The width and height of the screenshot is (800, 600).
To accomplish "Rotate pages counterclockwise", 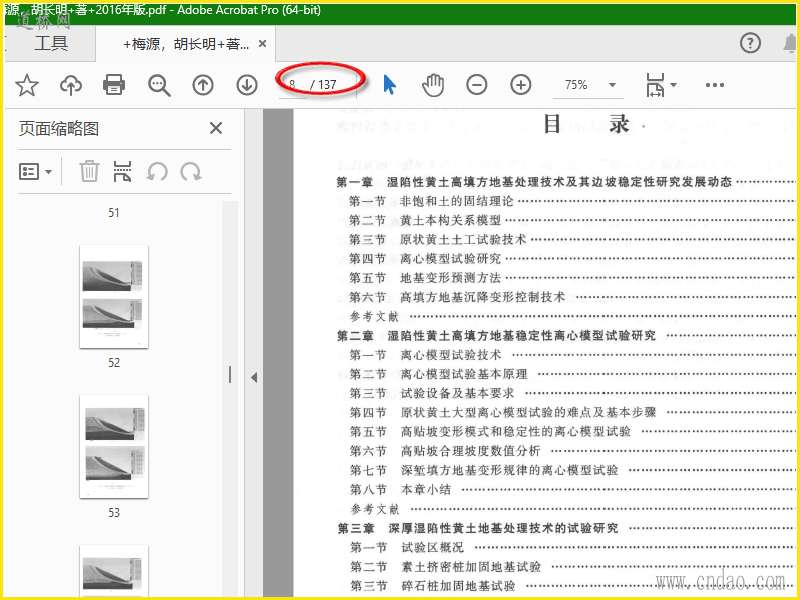I will click(157, 172).
